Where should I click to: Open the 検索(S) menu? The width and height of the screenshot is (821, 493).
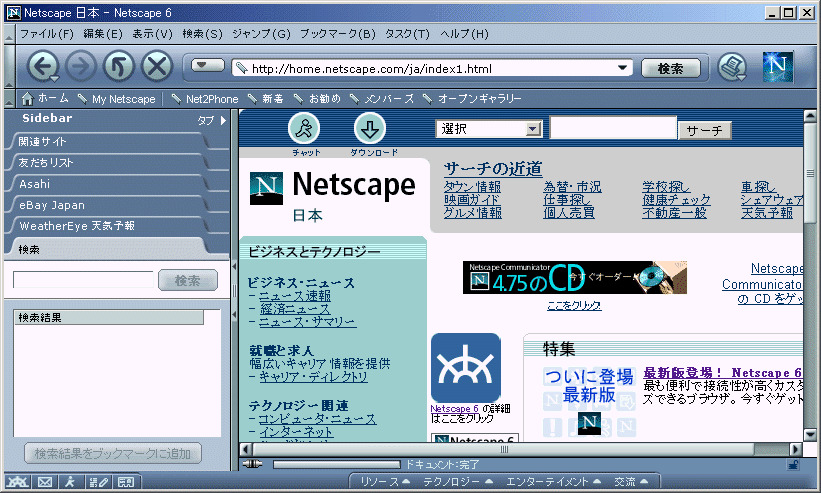pyautogui.click(x=203, y=34)
